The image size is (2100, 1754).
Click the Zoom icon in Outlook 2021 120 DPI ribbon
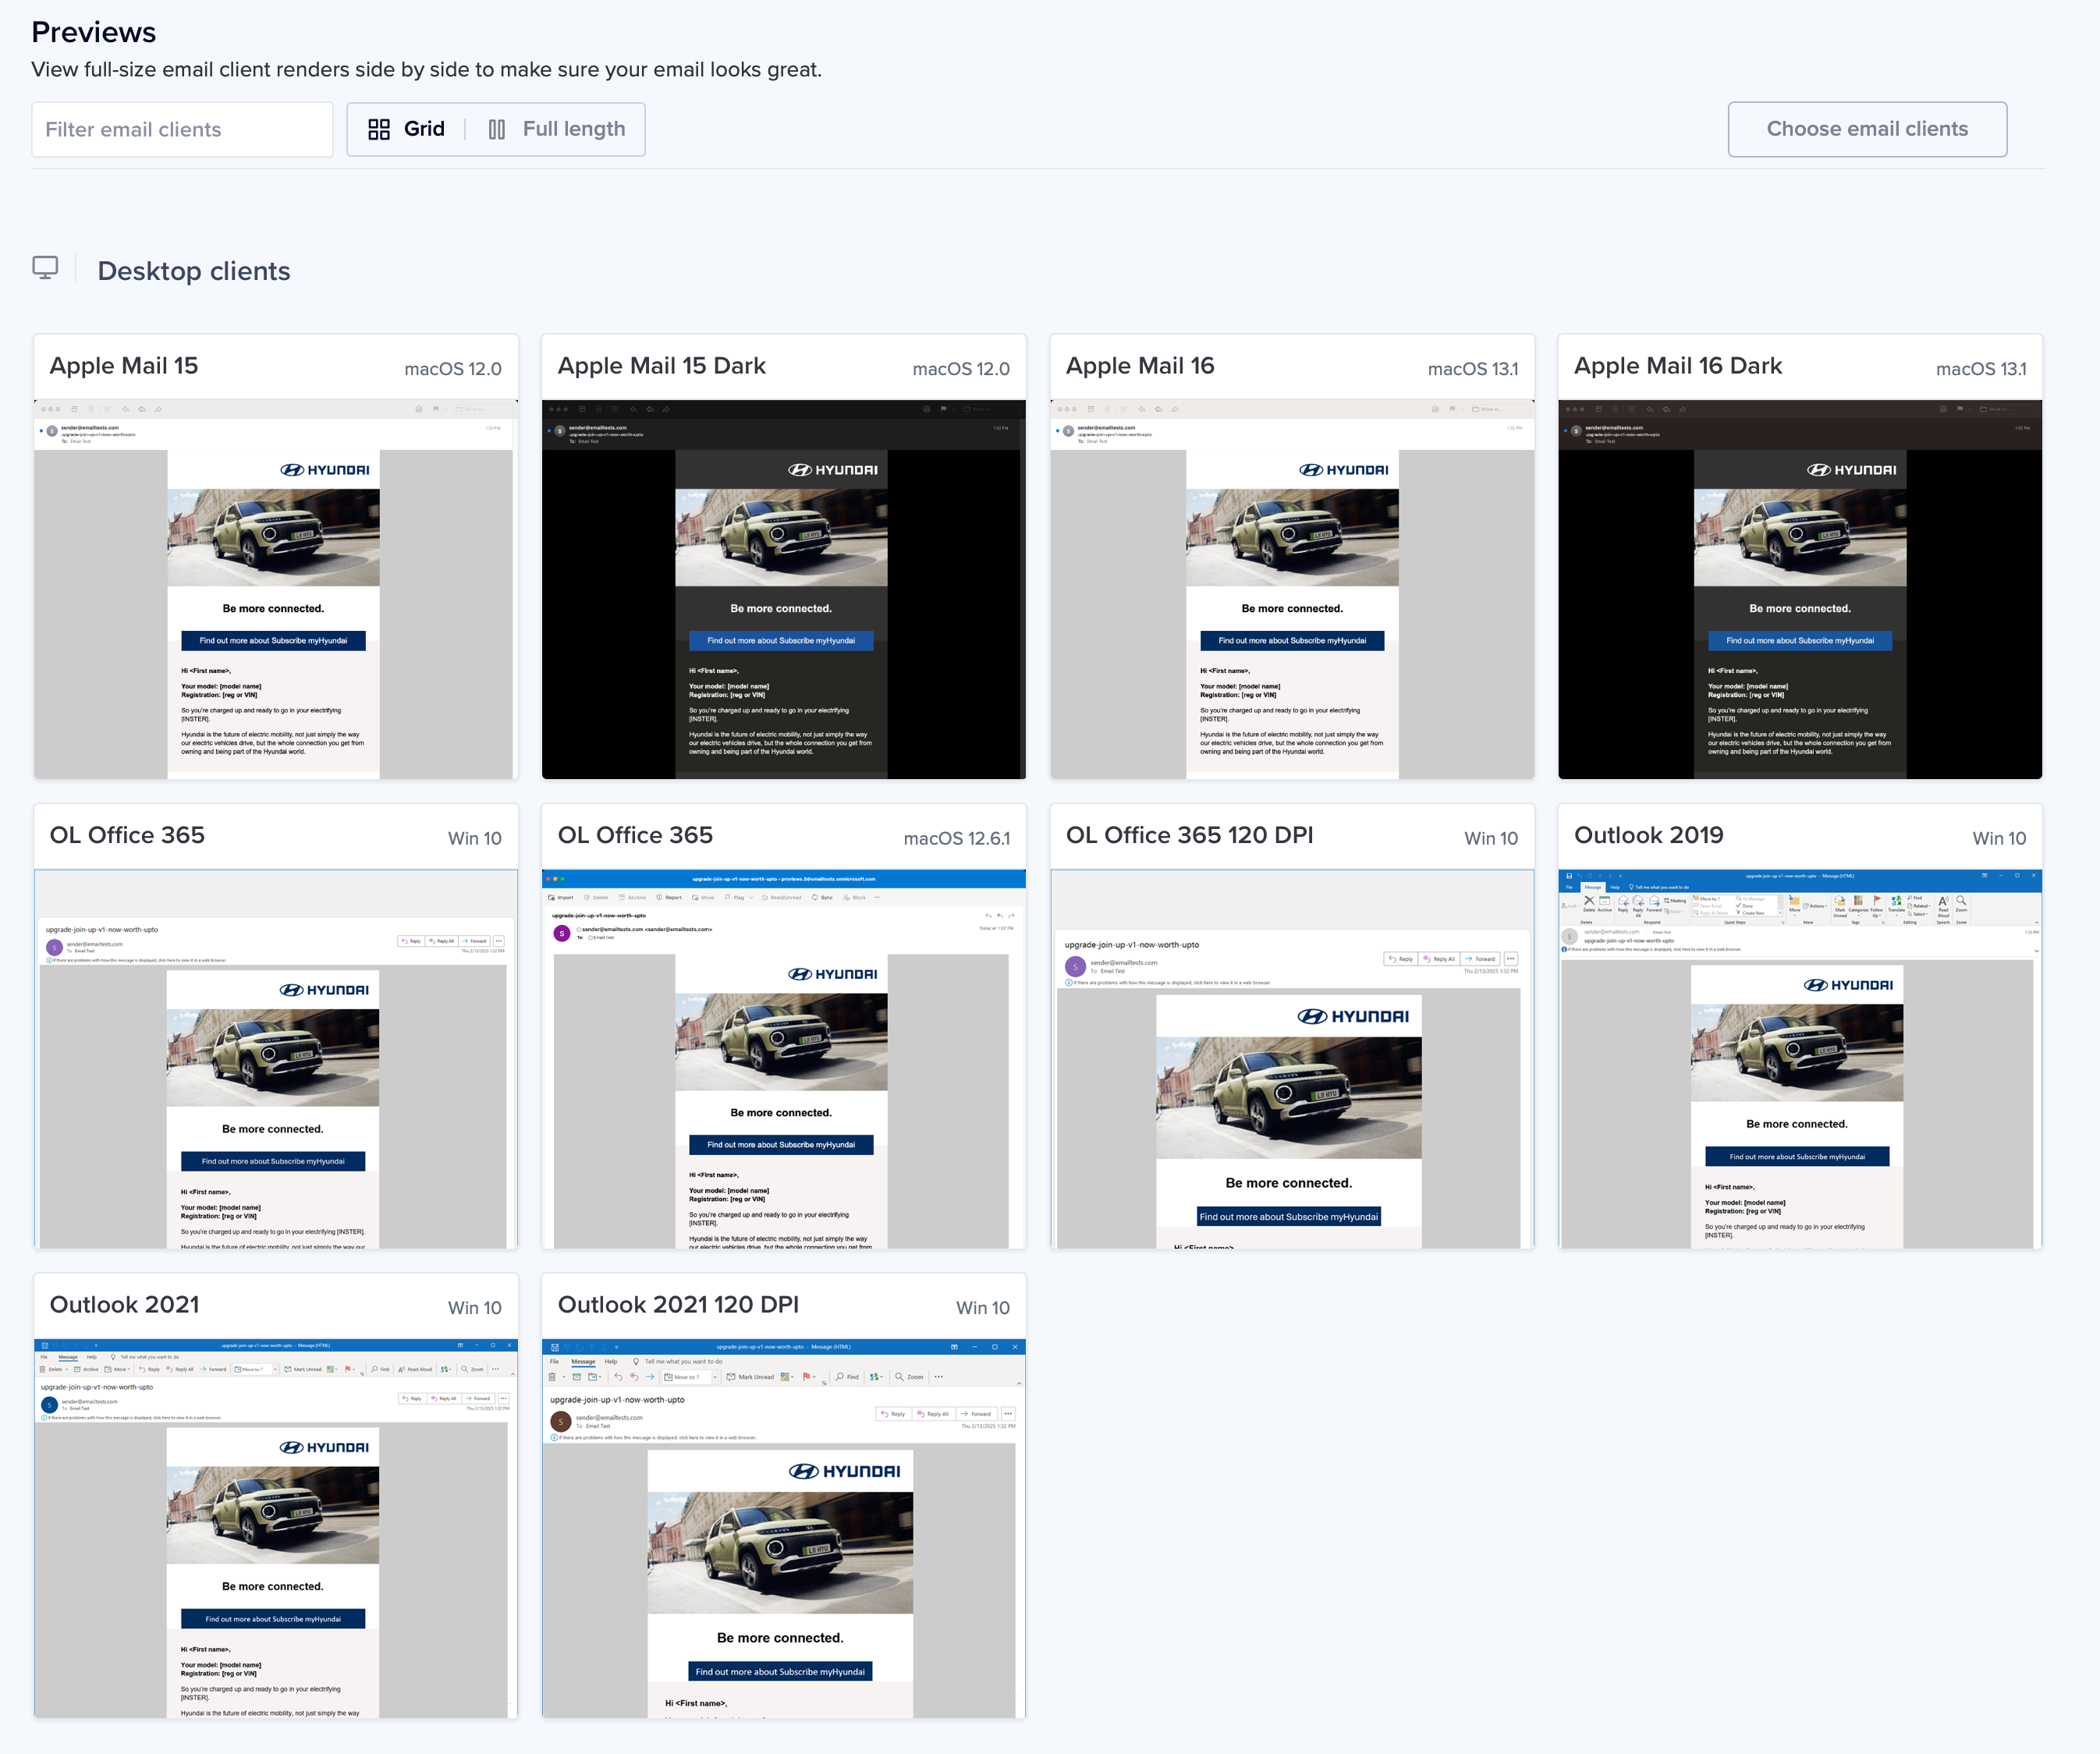(x=910, y=1377)
